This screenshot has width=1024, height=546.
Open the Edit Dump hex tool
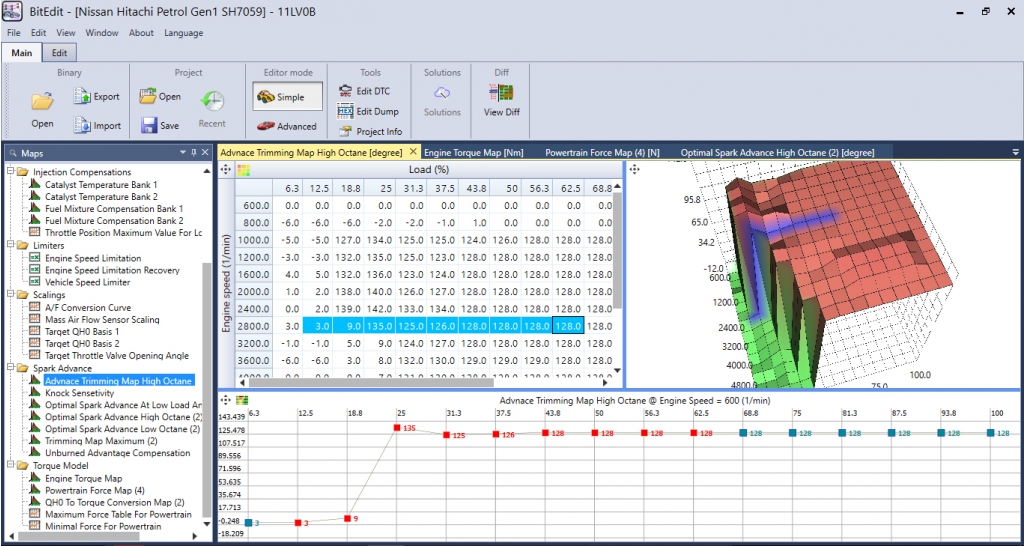coord(368,111)
